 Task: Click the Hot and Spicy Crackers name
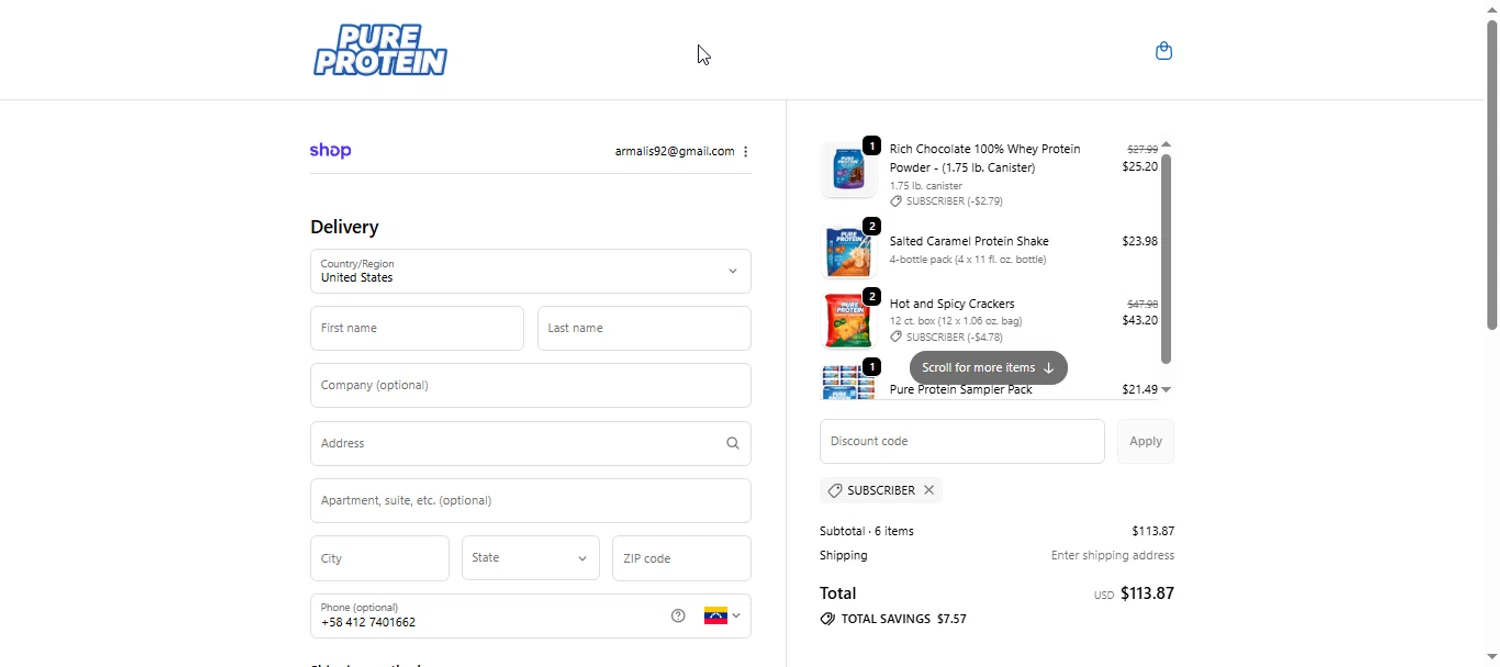click(x=952, y=304)
